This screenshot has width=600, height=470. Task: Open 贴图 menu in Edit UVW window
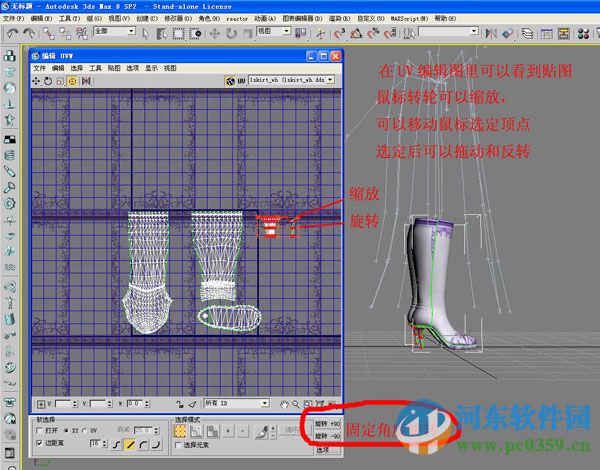(x=114, y=68)
